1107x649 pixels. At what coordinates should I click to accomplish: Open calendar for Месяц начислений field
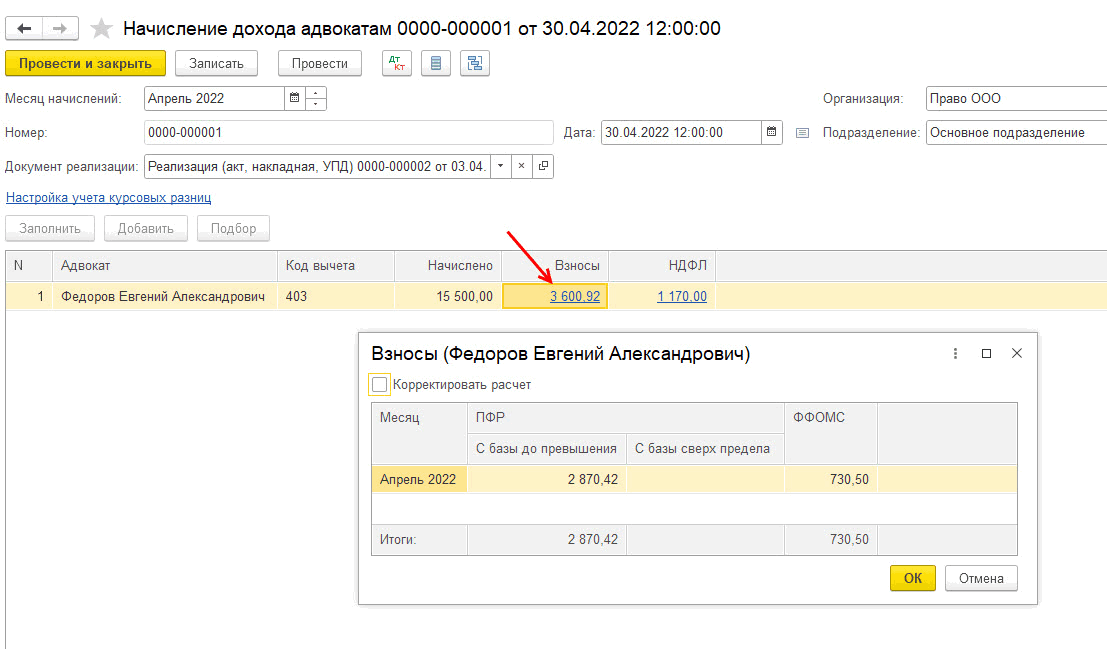[294, 99]
